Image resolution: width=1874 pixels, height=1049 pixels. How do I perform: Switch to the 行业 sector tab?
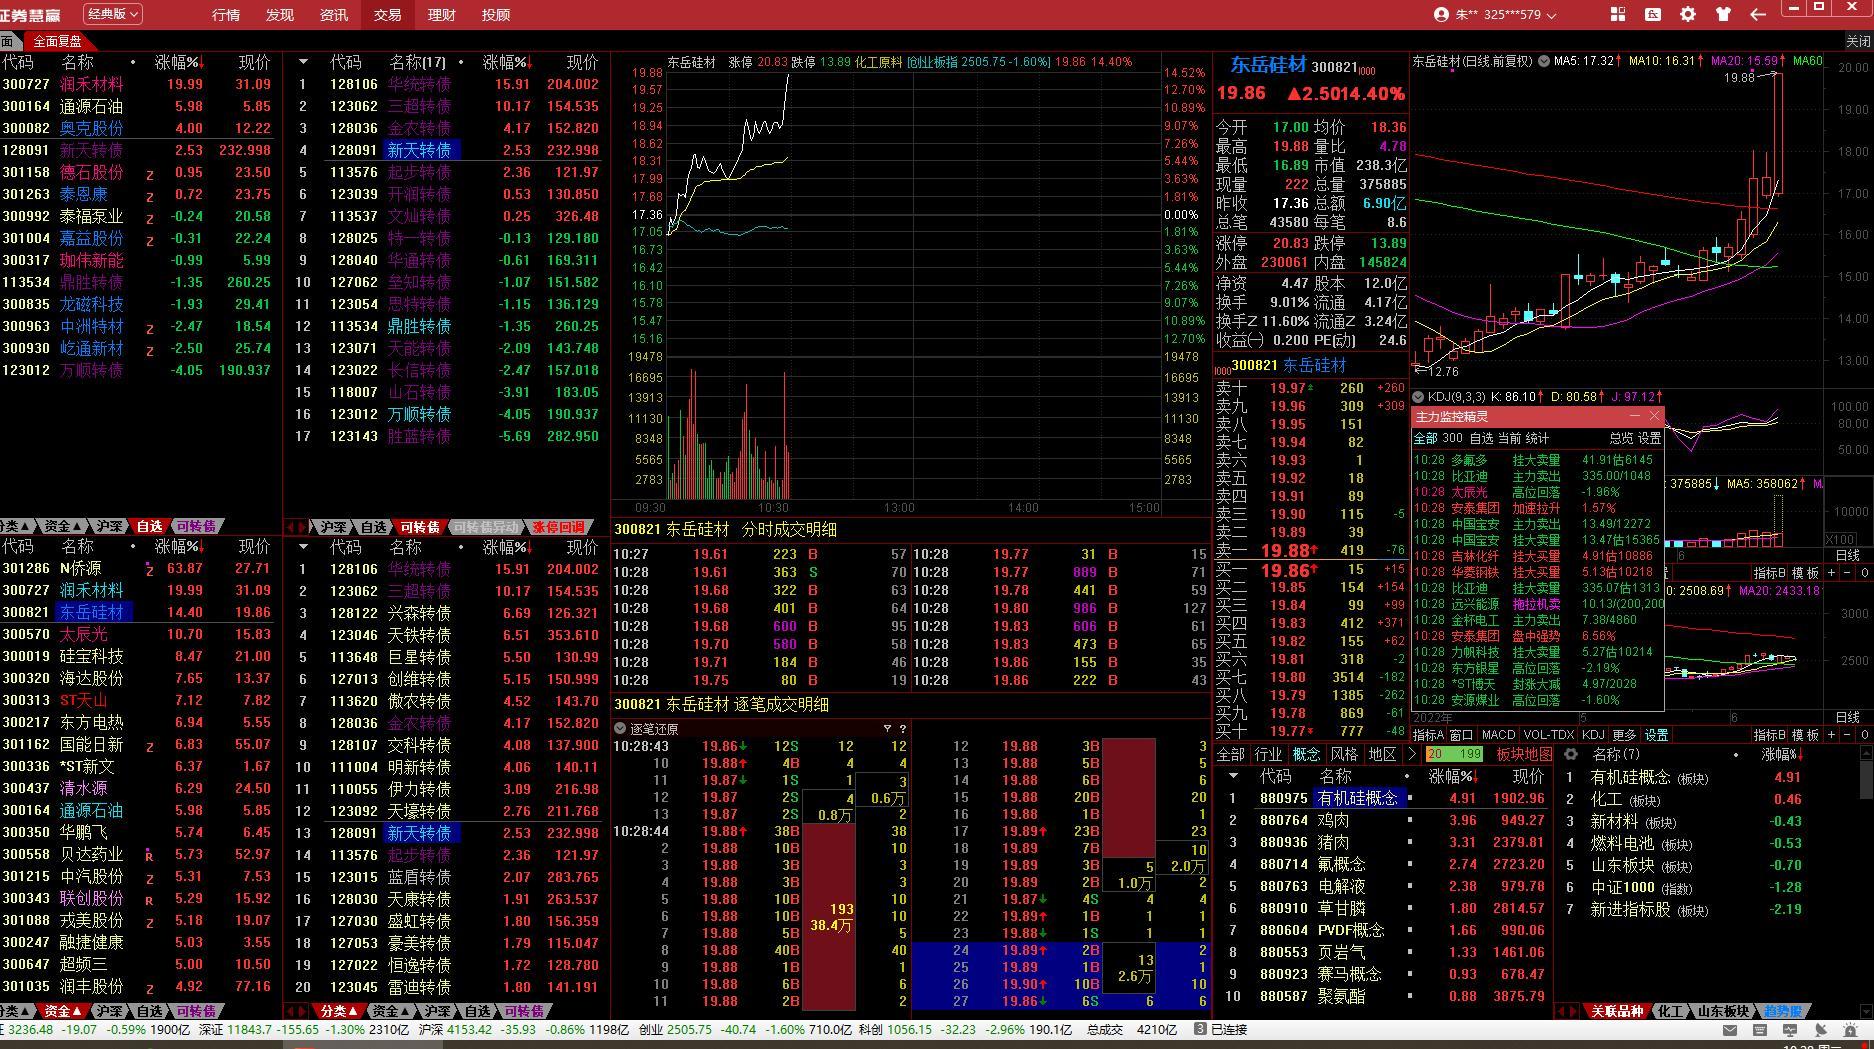coord(1268,754)
